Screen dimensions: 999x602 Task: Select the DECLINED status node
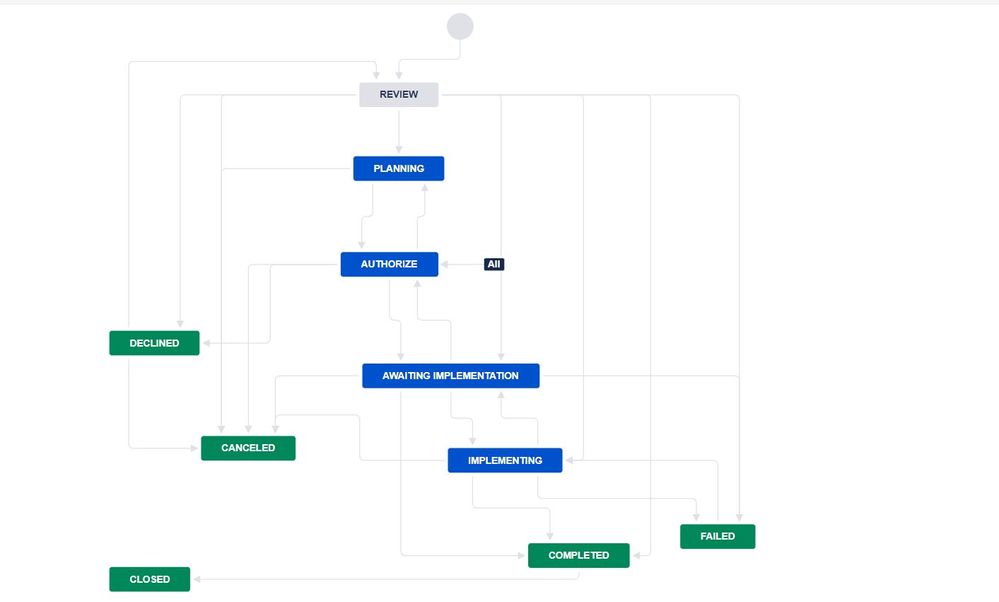pos(154,343)
